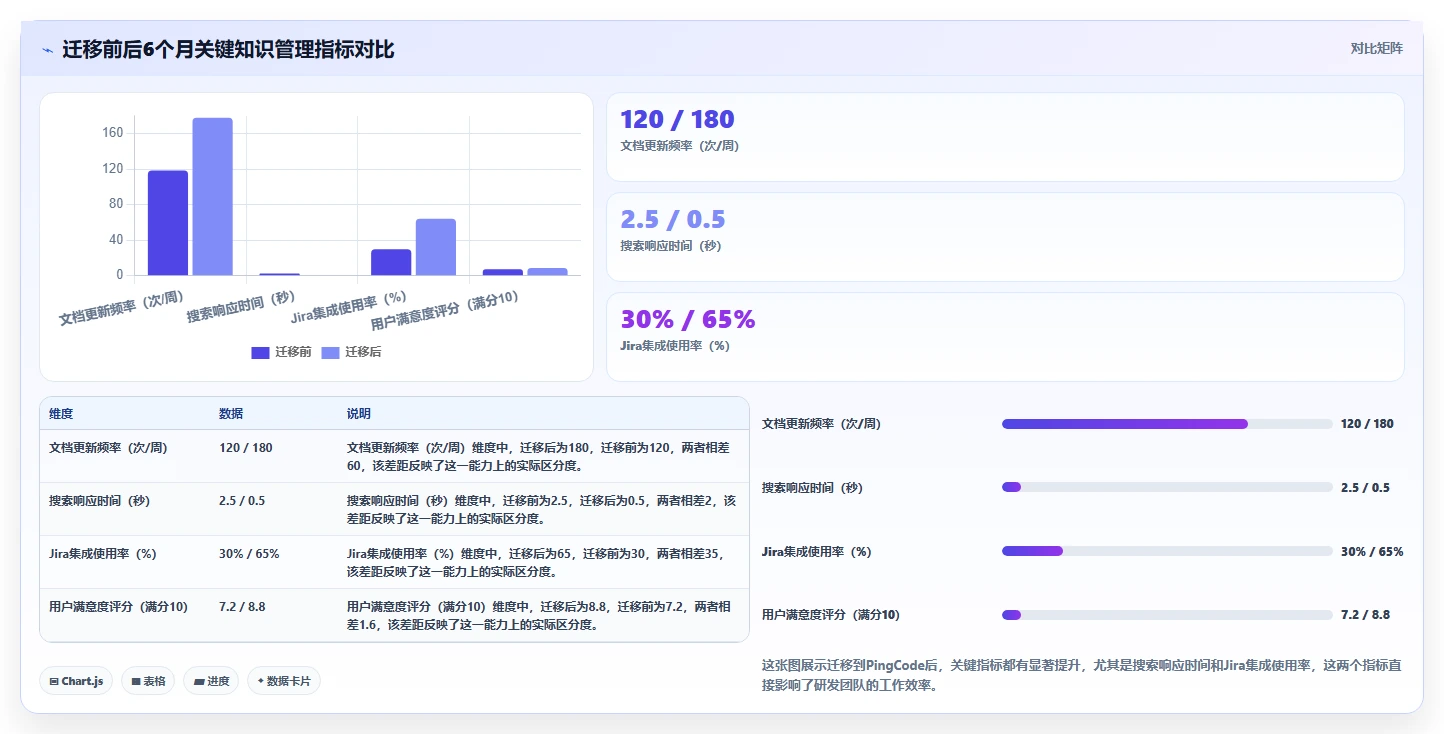Click the 160 y-axis tick label

tap(113, 133)
